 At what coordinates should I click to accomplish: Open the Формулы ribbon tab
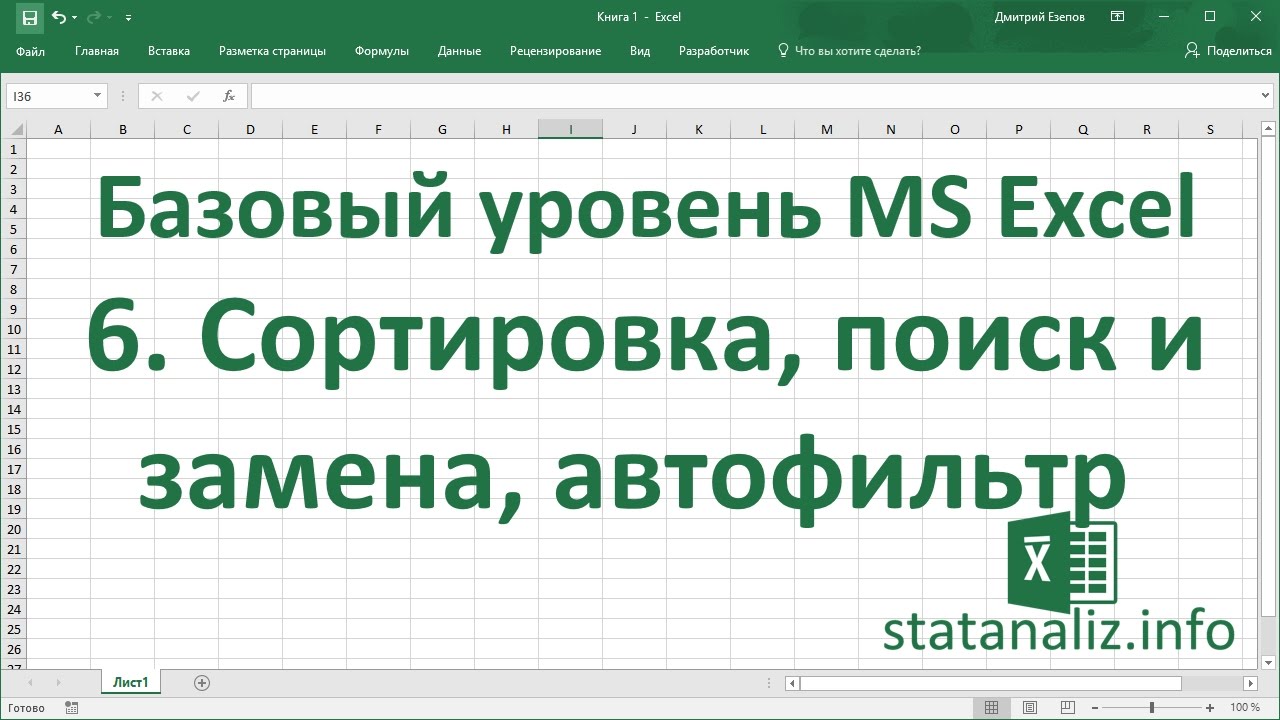382,51
